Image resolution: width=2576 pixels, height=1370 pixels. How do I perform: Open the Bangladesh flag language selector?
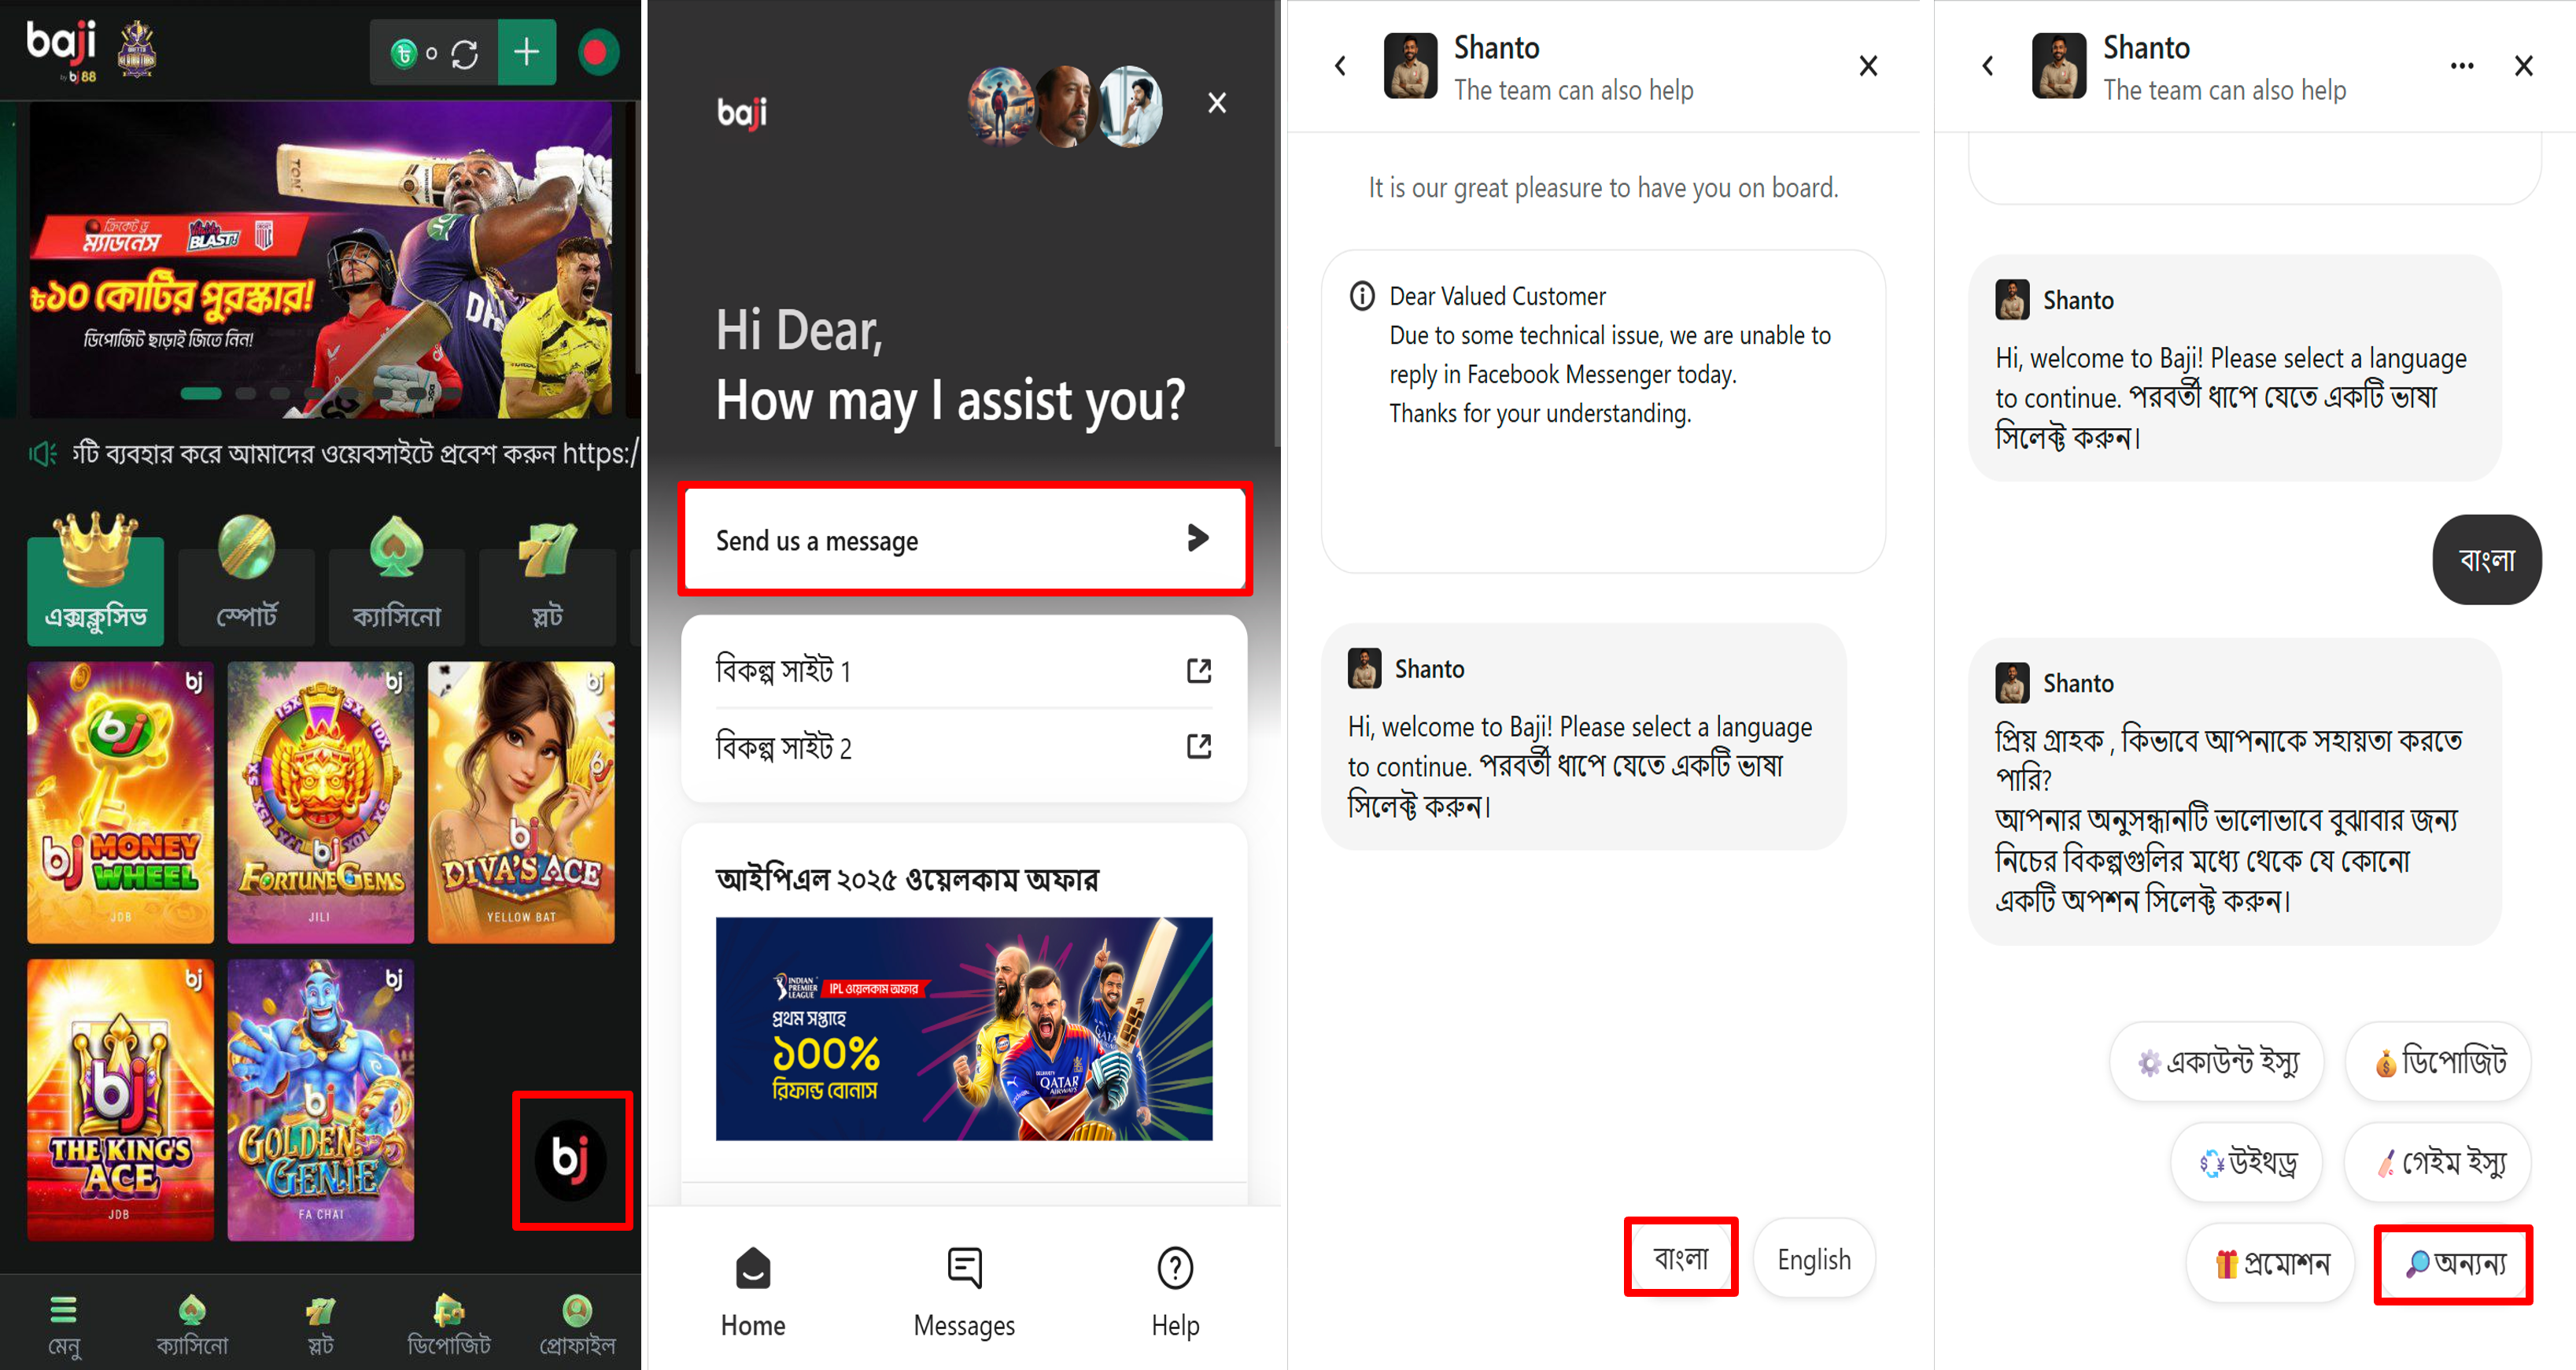pyautogui.click(x=599, y=53)
